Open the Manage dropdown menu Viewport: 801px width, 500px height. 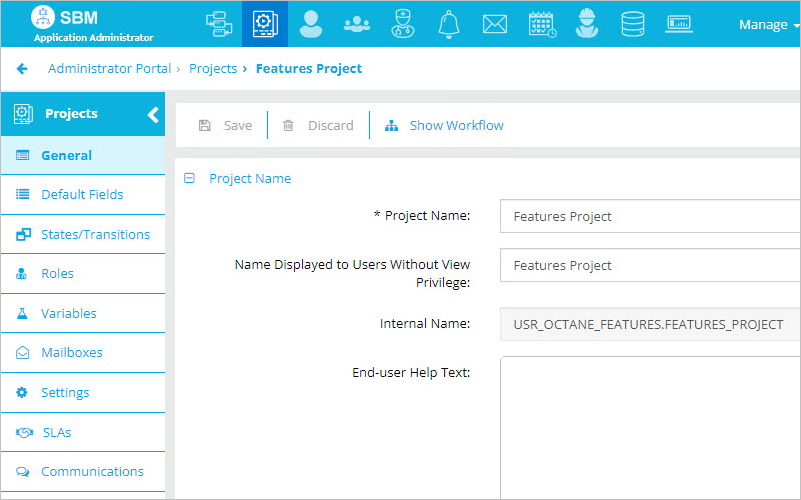pos(767,25)
